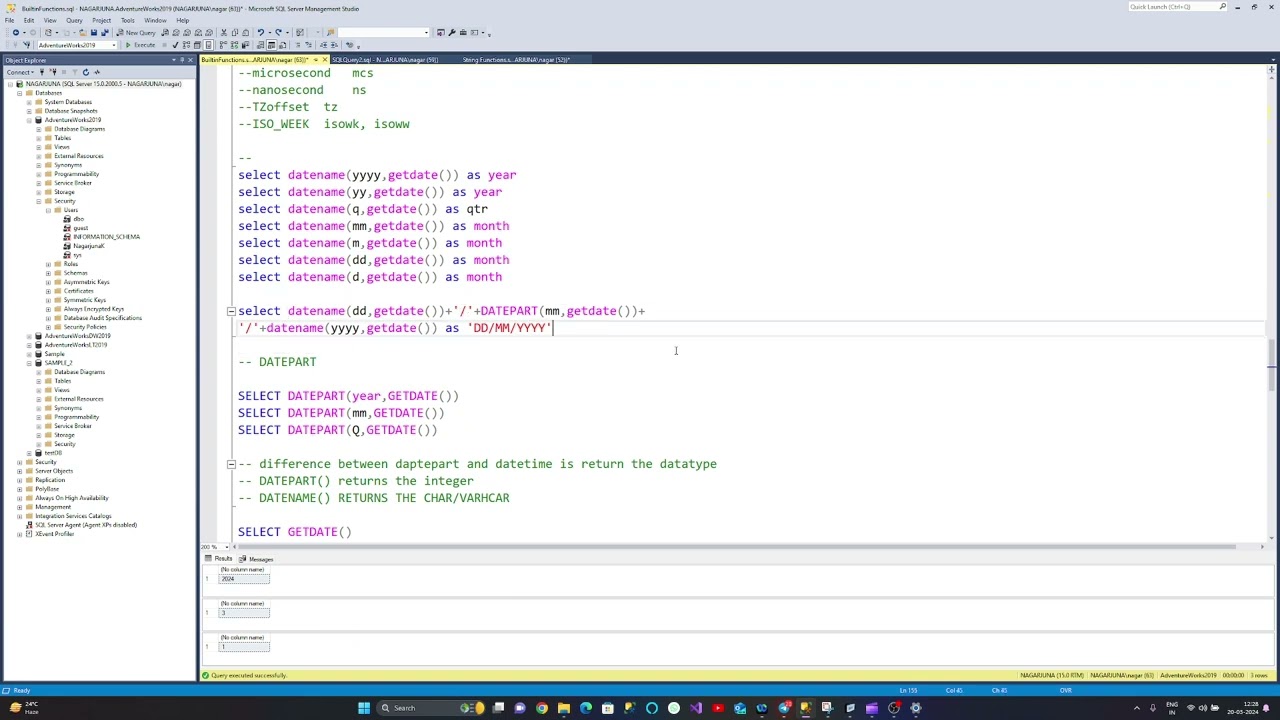The image size is (1280, 720).
Task: Expand the Roles folder node
Action: point(48,264)
